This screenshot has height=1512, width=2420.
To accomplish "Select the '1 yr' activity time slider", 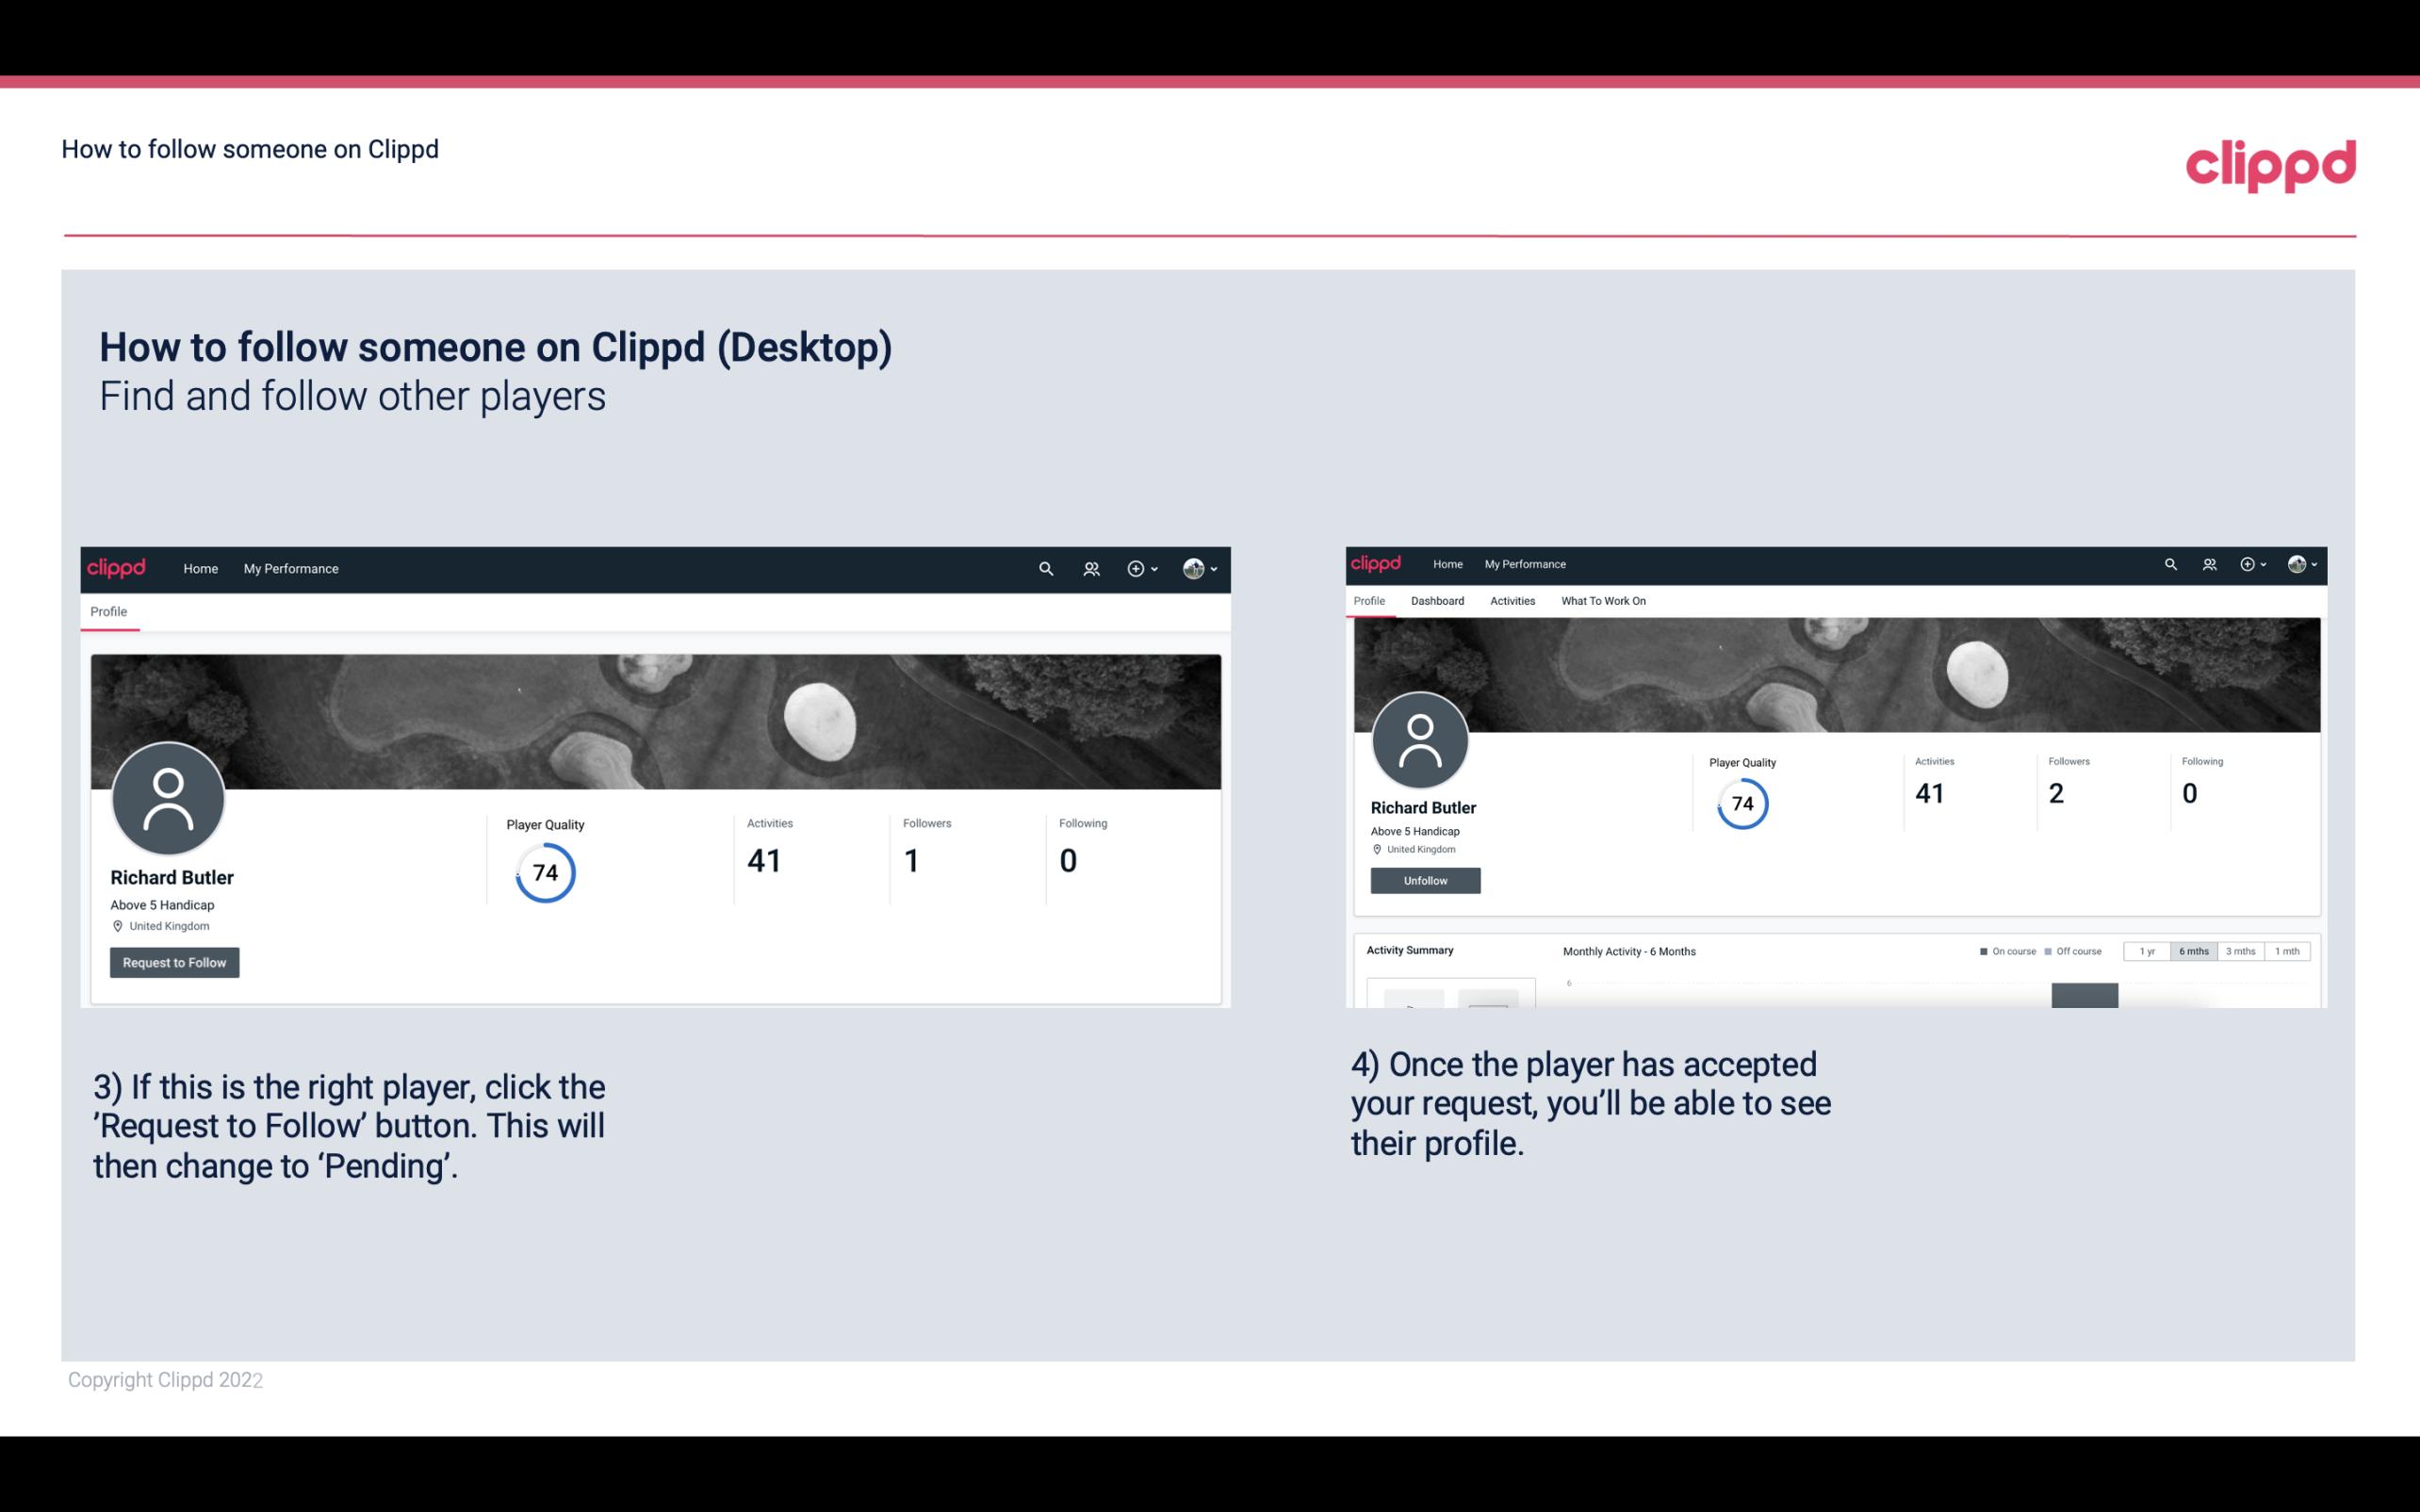I will pyautogui.click(x=2147, y=951).
